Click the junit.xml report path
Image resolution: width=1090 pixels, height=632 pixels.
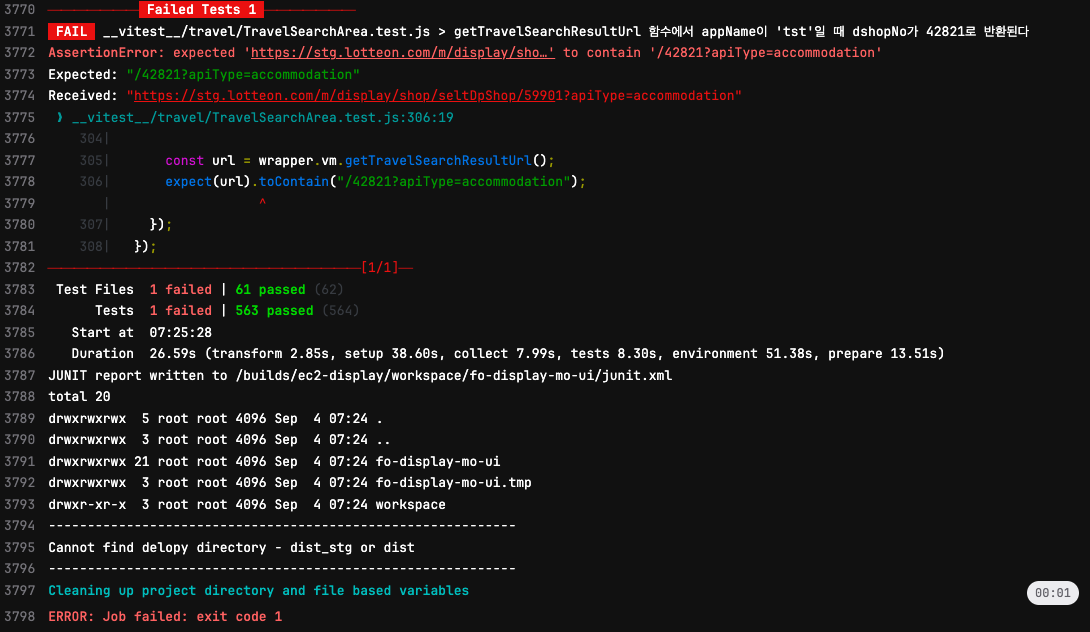point(454,375)
